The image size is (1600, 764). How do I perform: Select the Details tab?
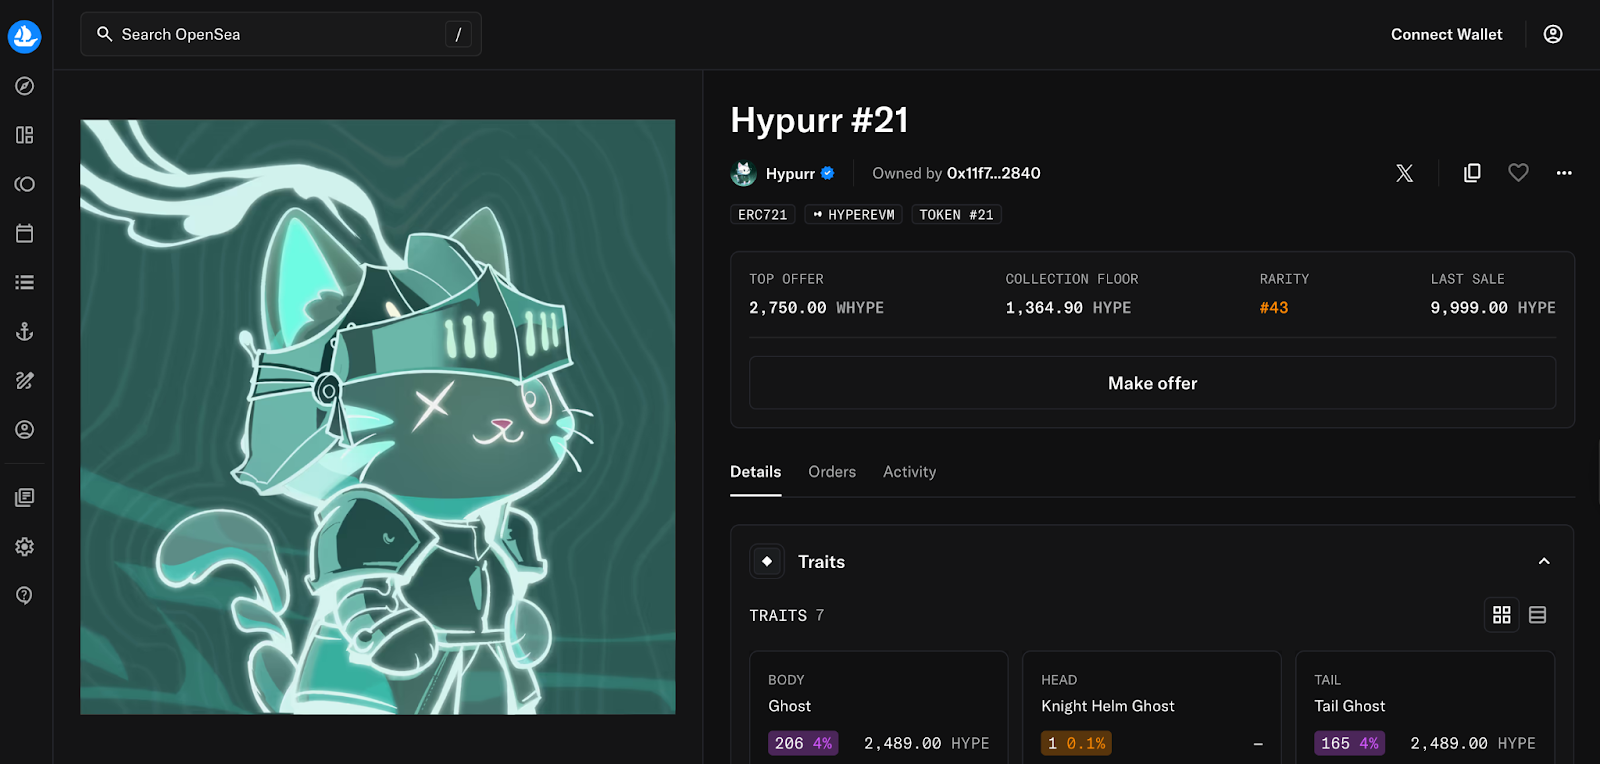pyautogui.click(x=756, y=472)
